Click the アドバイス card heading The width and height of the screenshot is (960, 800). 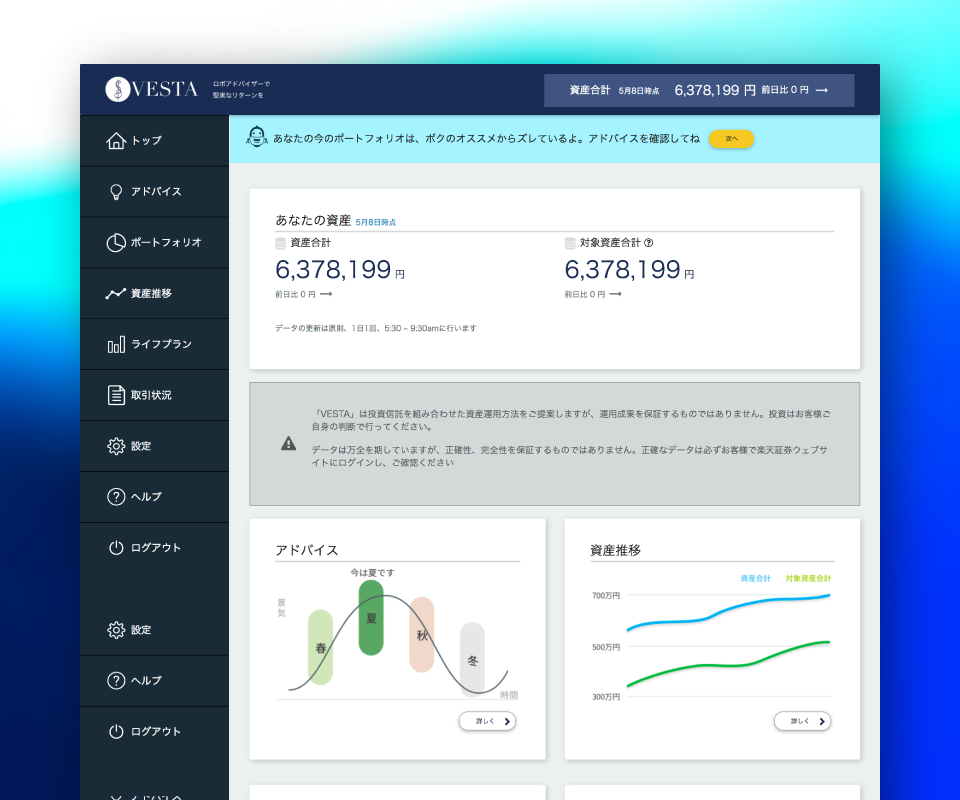pyautogui.click(x=307, y=550)
